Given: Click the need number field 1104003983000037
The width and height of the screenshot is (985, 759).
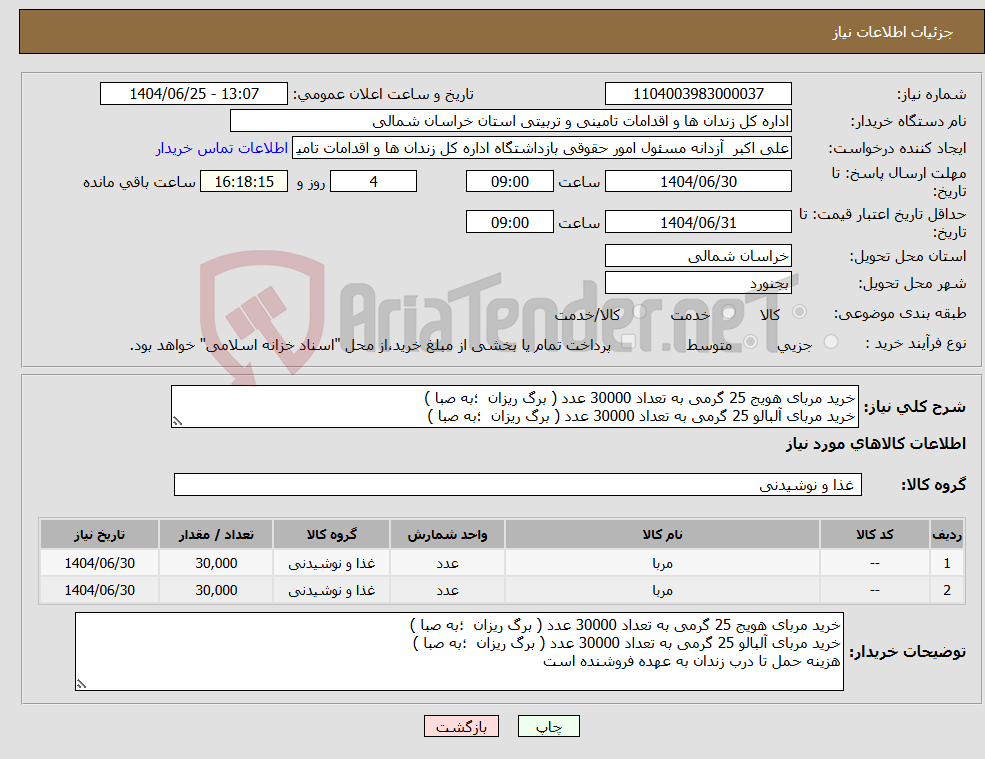Looking at the screenshot, I should [697, 93].
